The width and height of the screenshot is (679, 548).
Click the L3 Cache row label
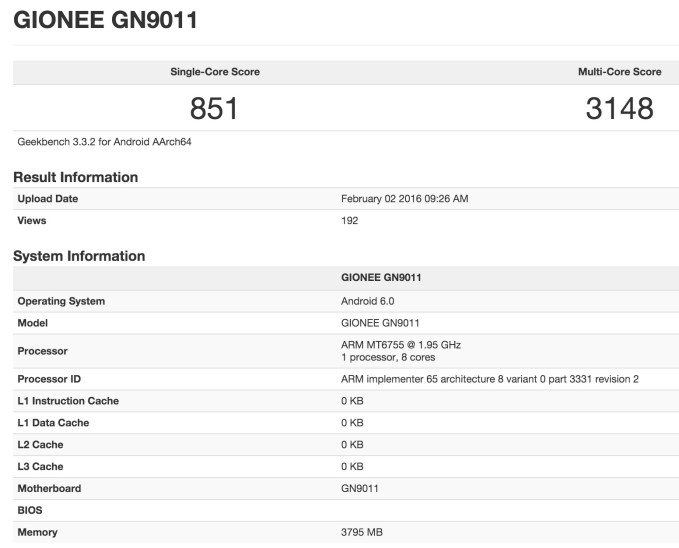(x=41, y=467)
